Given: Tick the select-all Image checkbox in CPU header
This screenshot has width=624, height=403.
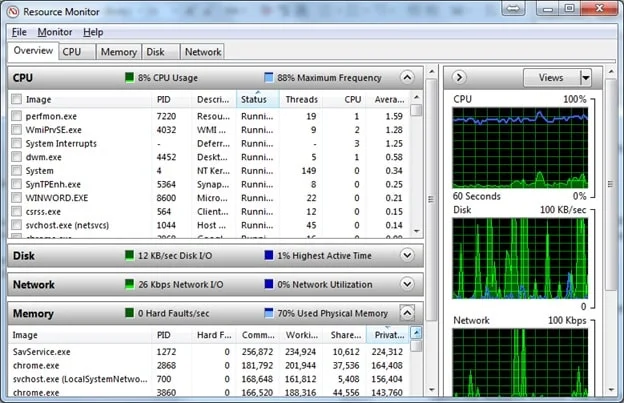Looking at the screenshot, I should pos(16,99).
